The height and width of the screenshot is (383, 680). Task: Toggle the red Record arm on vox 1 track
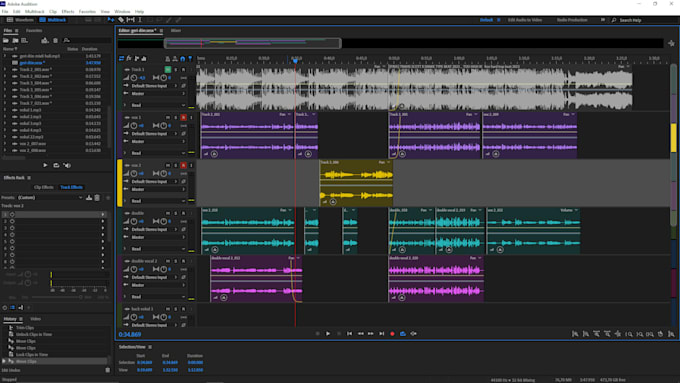pos(183,117)
